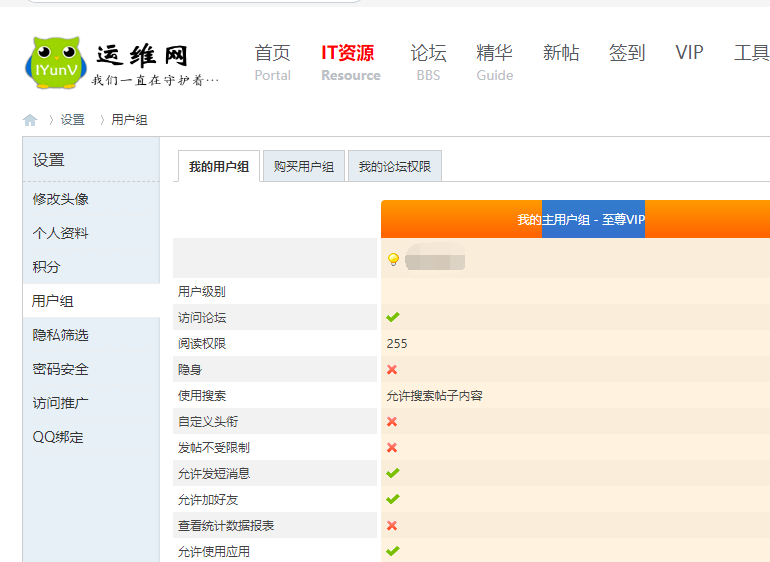Click the green check for 允许加好友

click(x=393, y=499)
